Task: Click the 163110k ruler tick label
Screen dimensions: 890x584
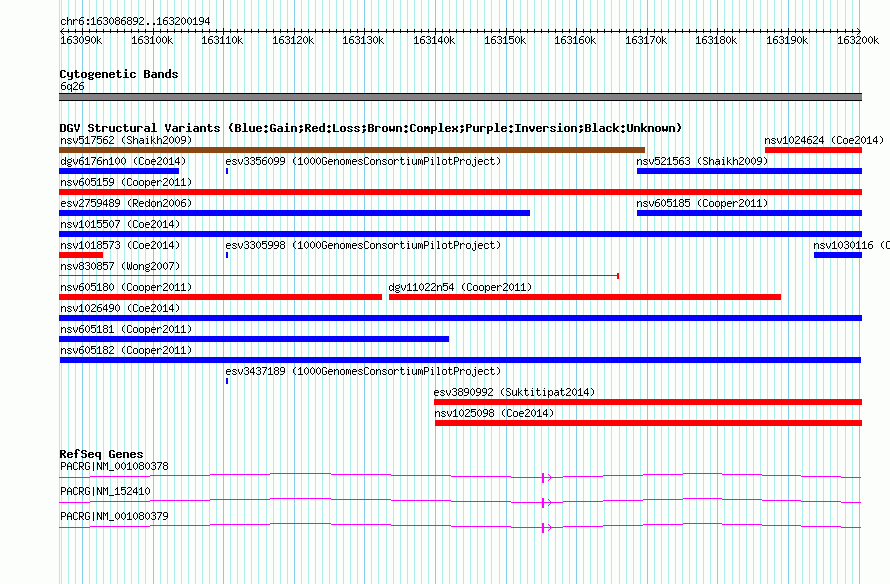Action: (222, 40)
